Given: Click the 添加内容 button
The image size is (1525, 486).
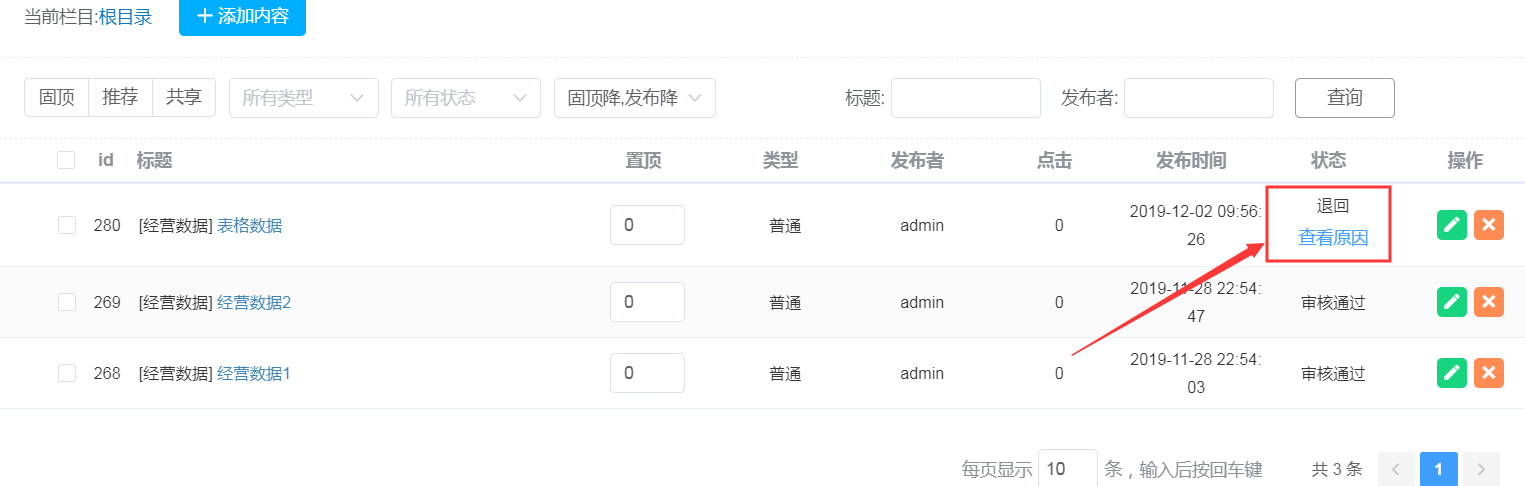Looking at the screenshot, I should pos(242,17).
